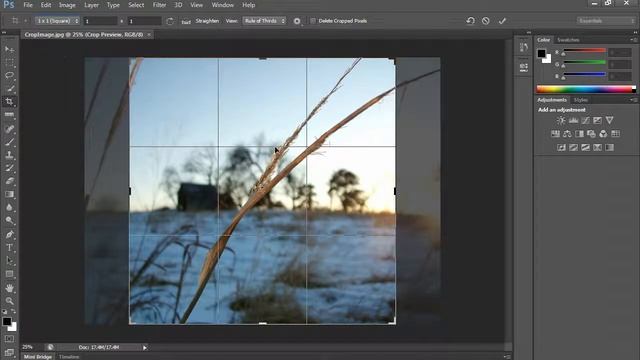Select the Dodge tool
This screenshot has width=640, height=360.
coord(9,220)
